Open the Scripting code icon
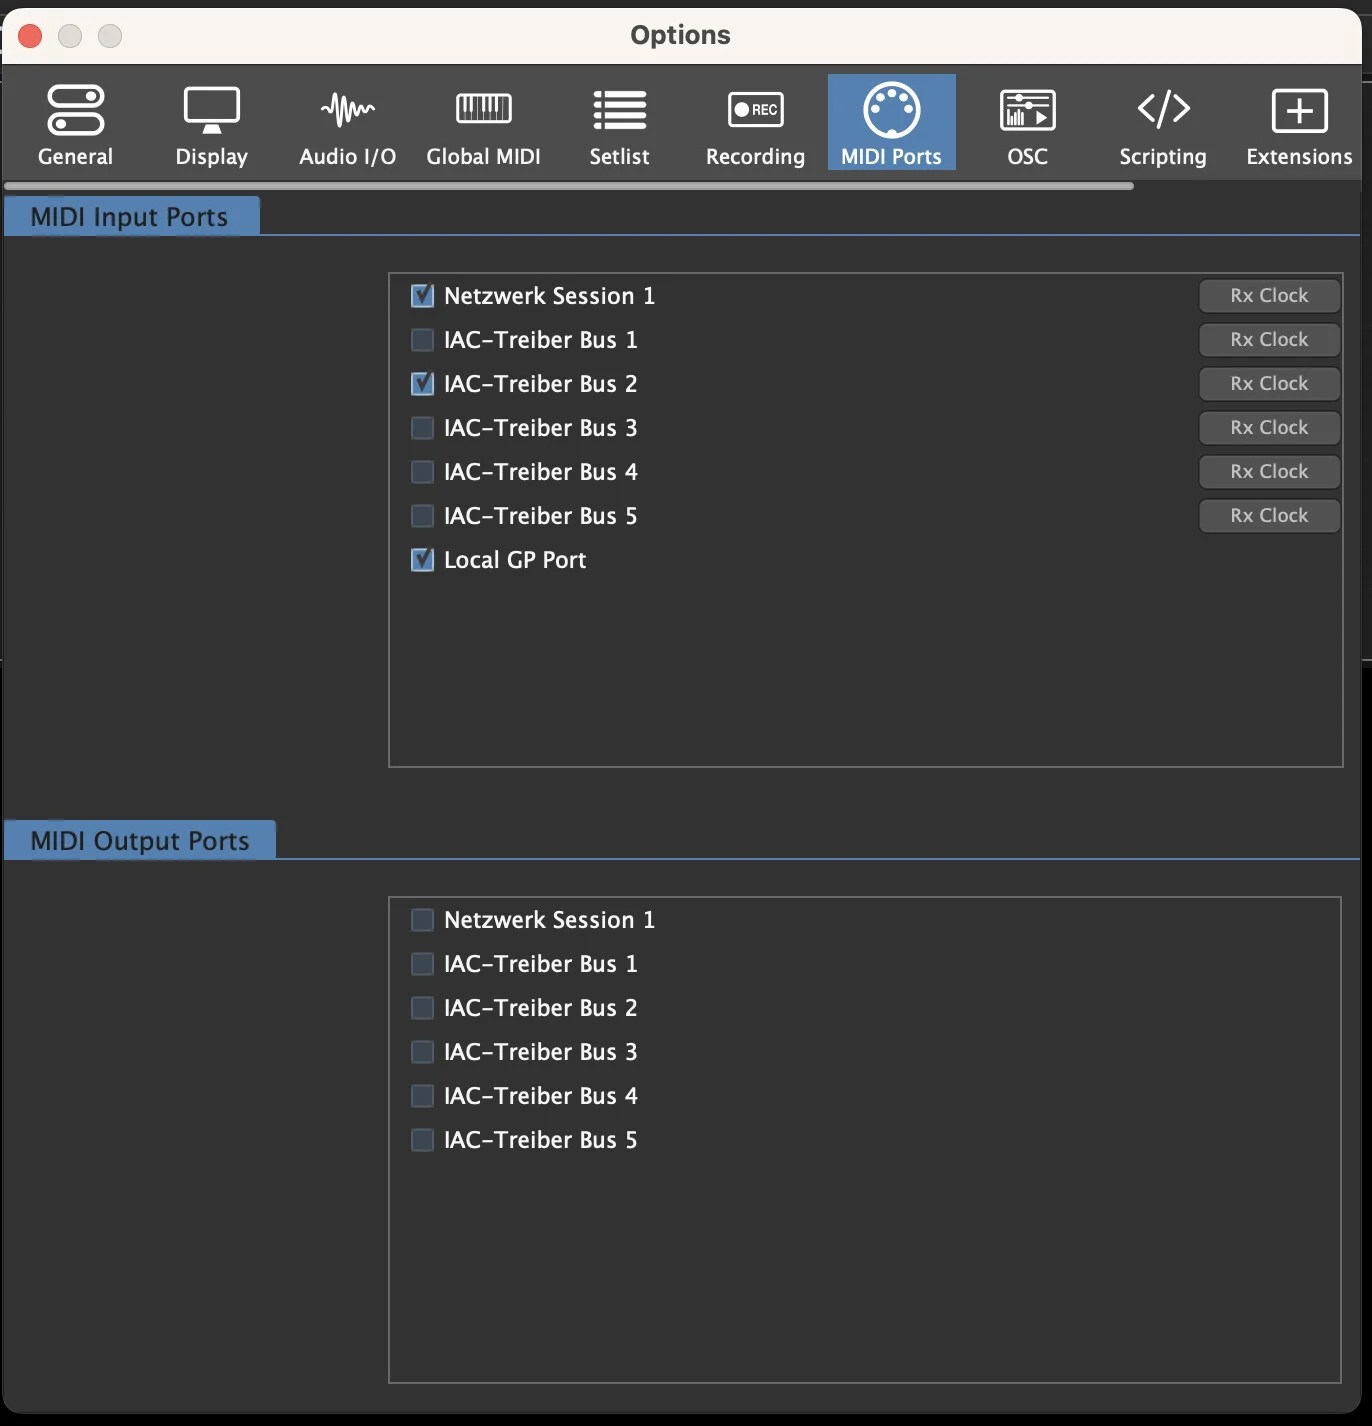This screenshot has width=1372, height=1426. (1162, 122)
